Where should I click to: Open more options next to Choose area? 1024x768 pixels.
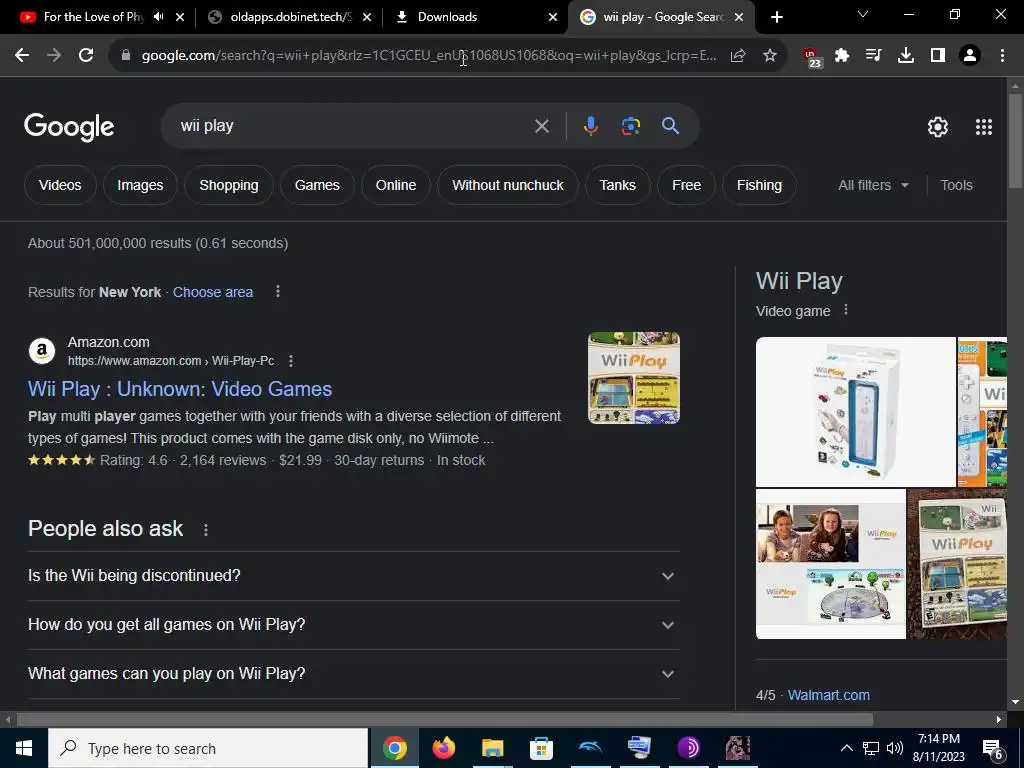pos(278,291)
